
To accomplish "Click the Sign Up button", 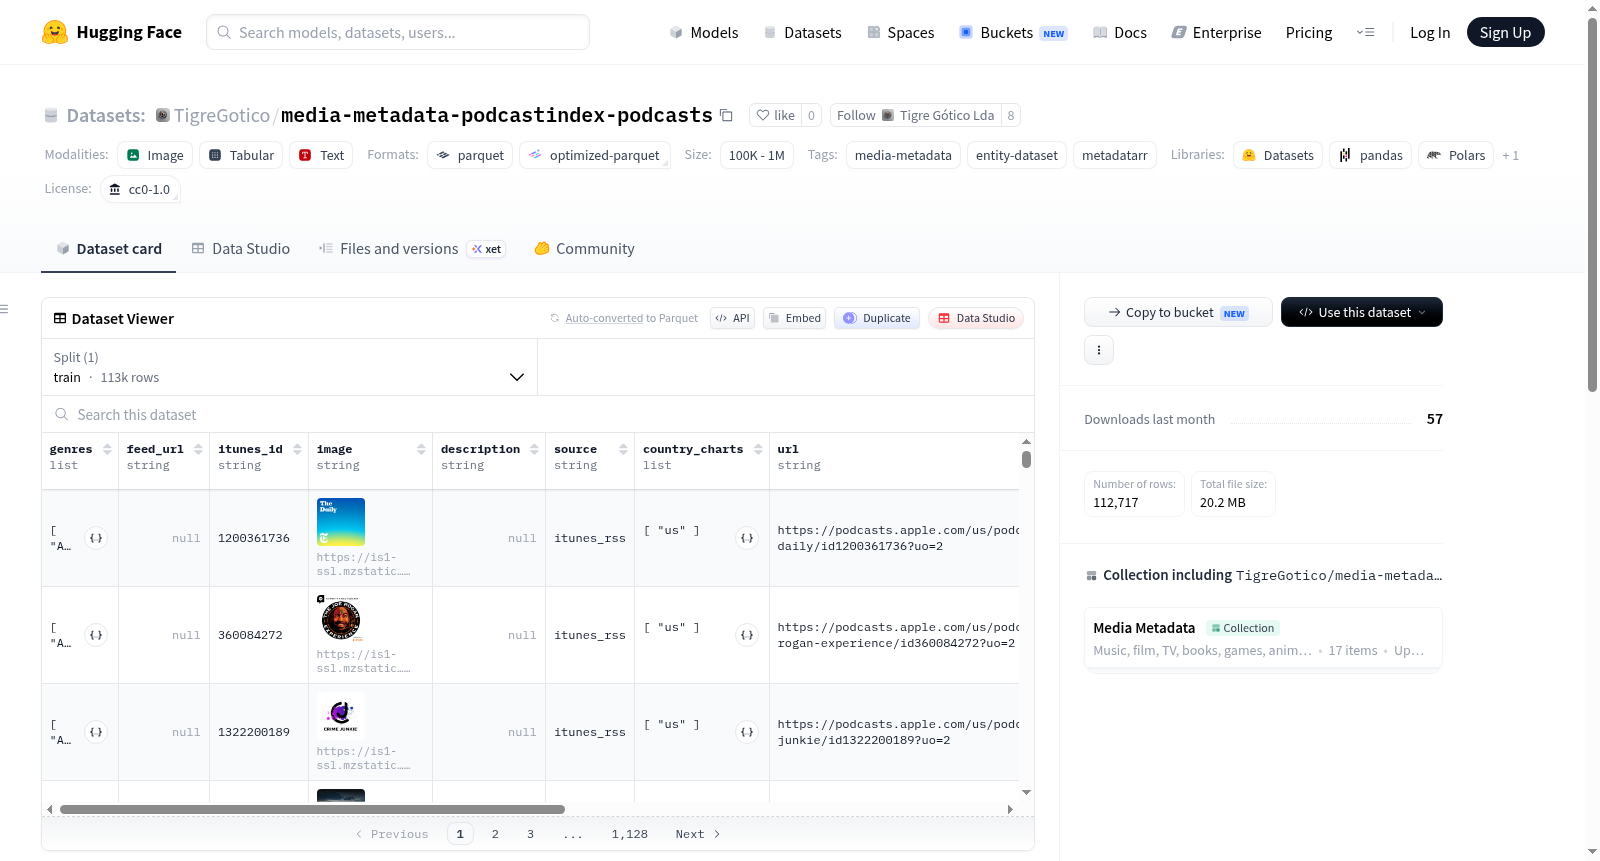I will point(1505,32).
